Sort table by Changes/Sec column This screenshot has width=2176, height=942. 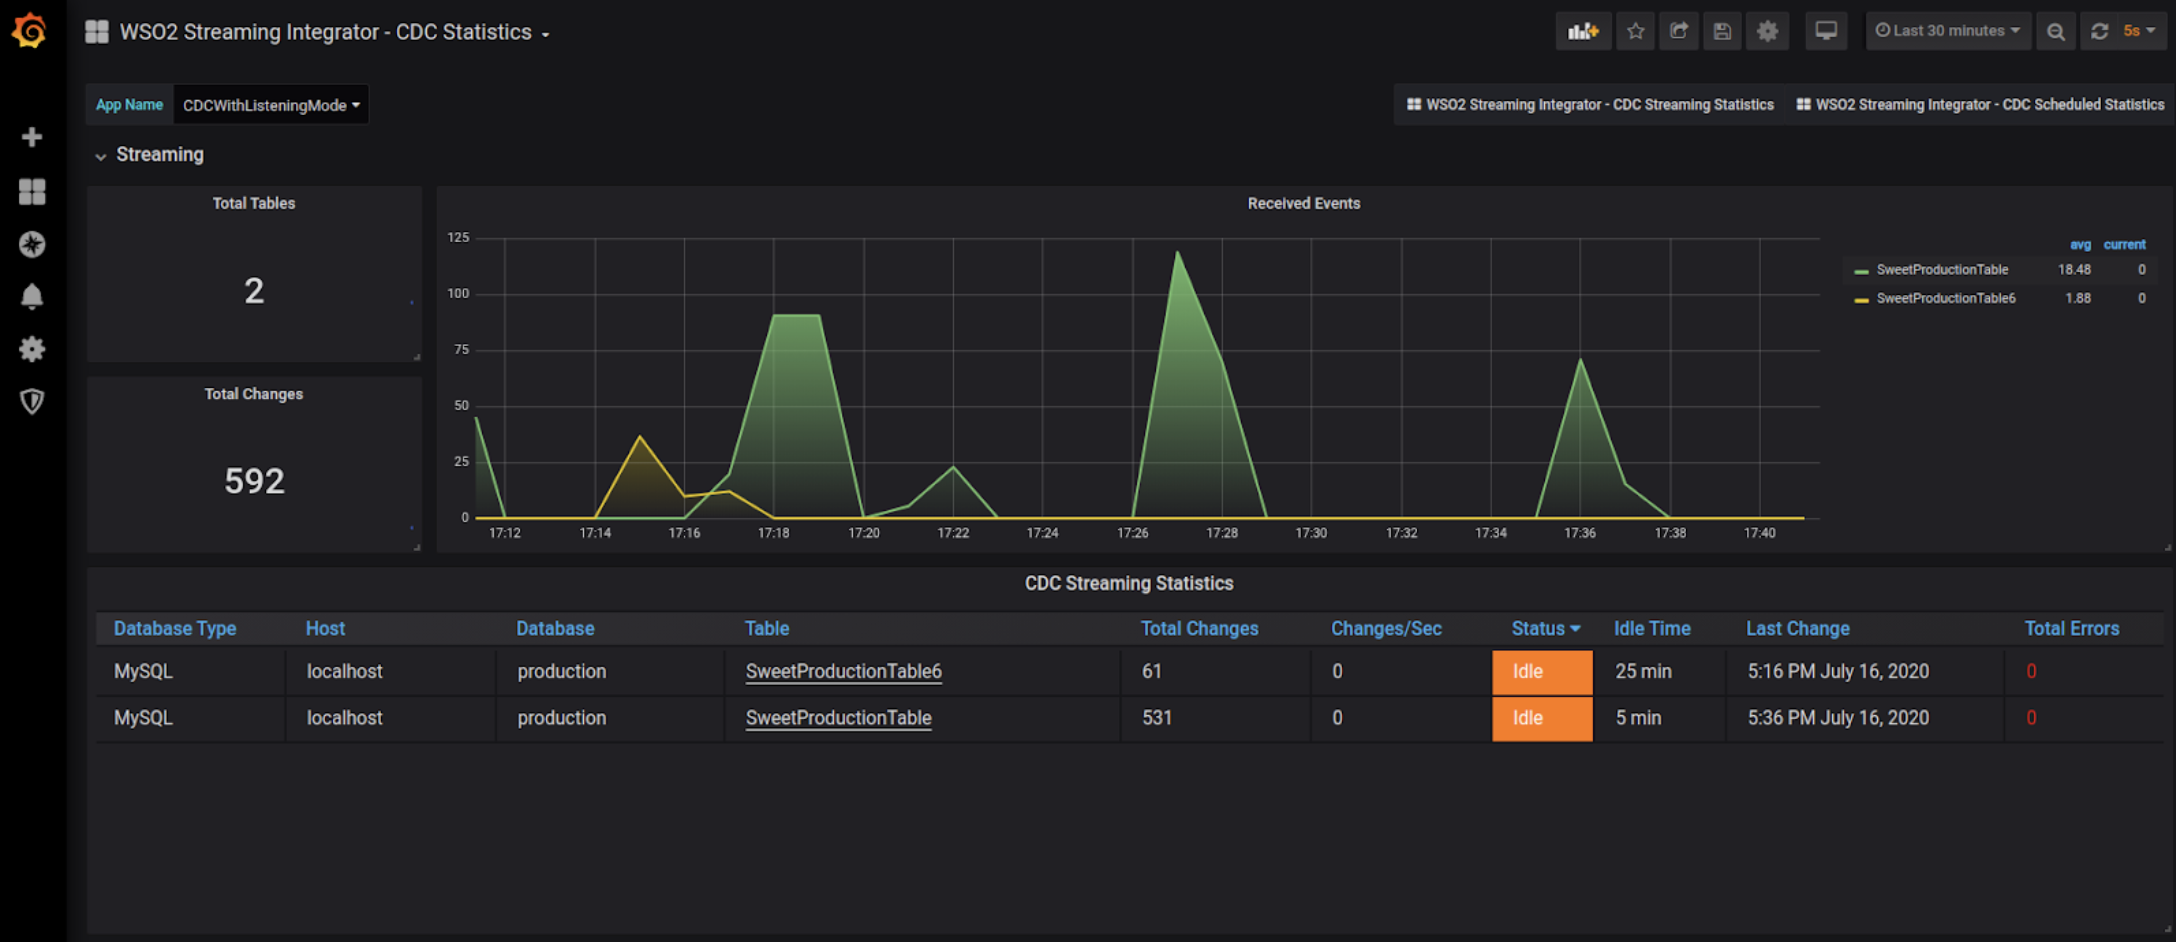1386,629
